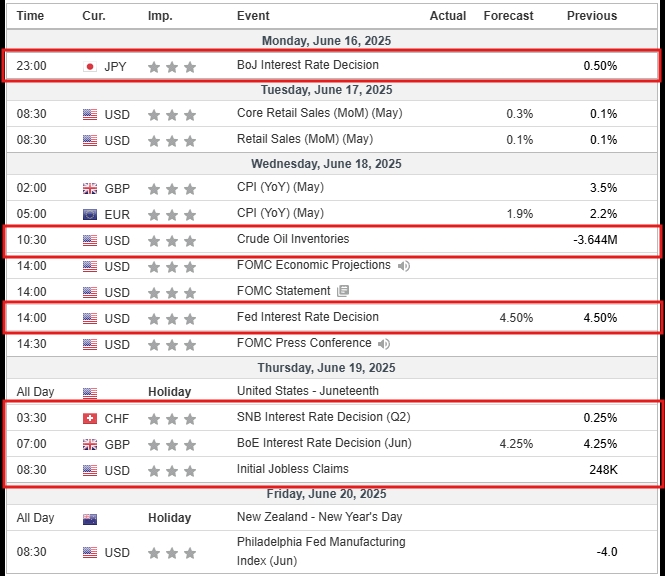This screenshot has width=665, height=576.
Task: Click the EU flag in the EUR row
Action: pyautogui.click(x=90, y=215)
